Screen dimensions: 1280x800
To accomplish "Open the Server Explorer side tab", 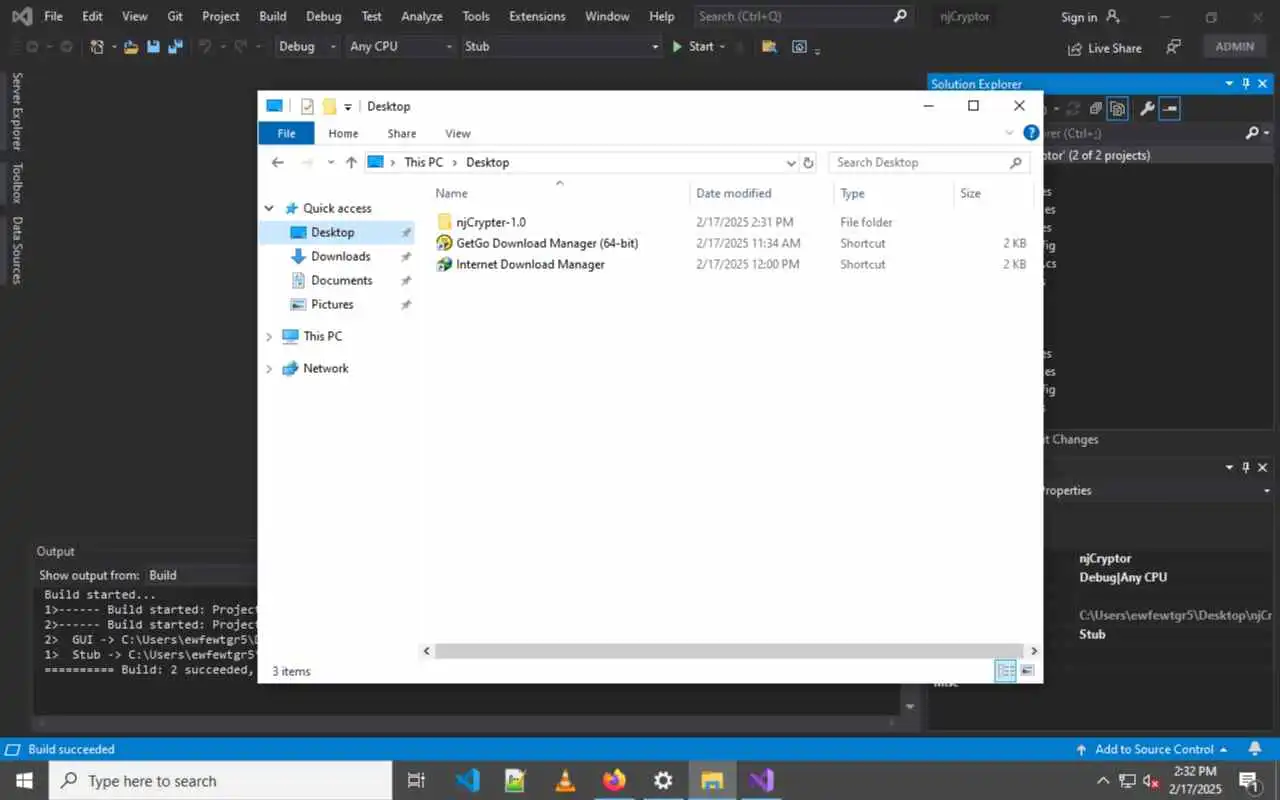I will coord(17,111).
